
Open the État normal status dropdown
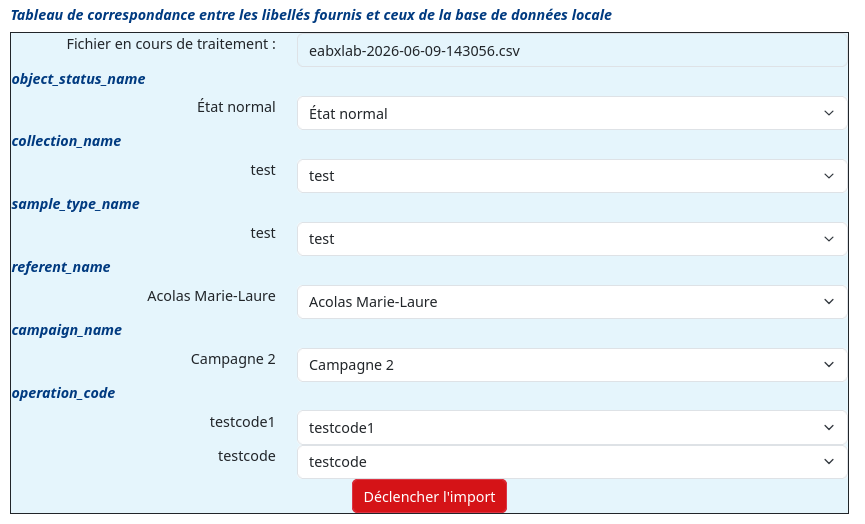pos(572,113)
